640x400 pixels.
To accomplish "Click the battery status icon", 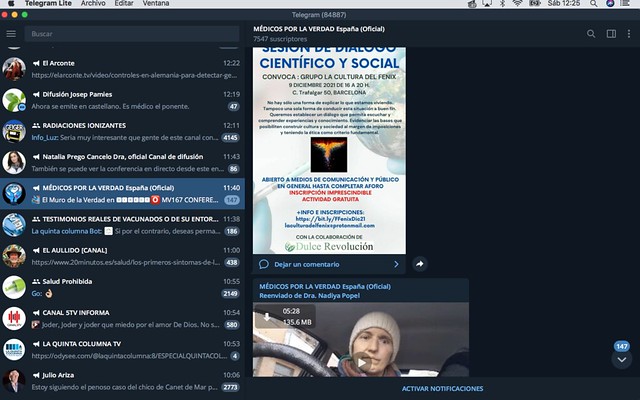I will (x=535, y=3).
